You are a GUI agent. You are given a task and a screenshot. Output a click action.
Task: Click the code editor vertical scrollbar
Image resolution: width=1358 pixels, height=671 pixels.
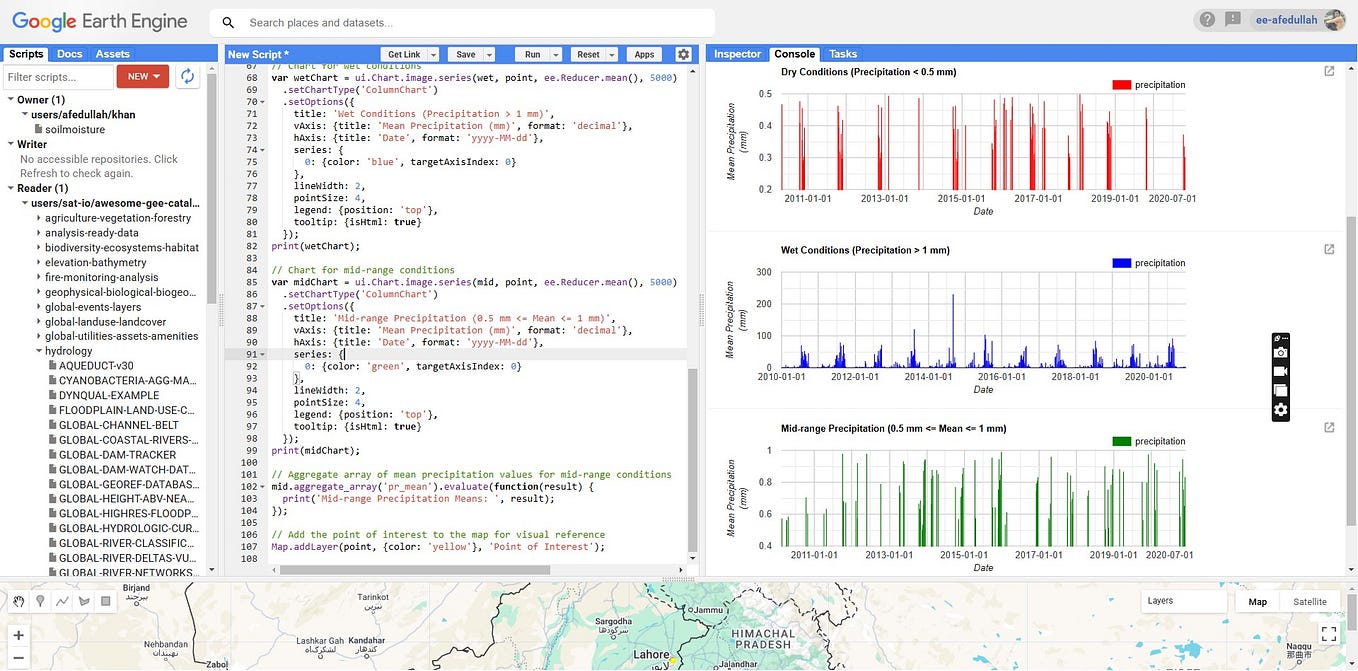pyautogui.click(x=692, y=459)
